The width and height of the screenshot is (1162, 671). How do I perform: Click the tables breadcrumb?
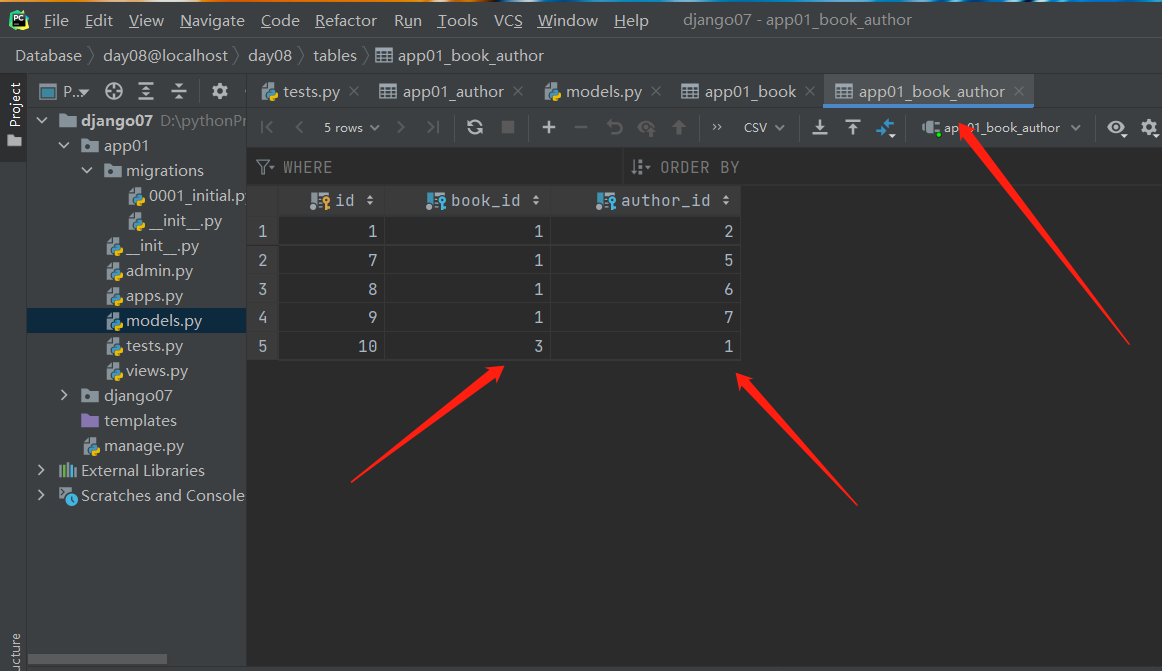(x=334, y=56)
